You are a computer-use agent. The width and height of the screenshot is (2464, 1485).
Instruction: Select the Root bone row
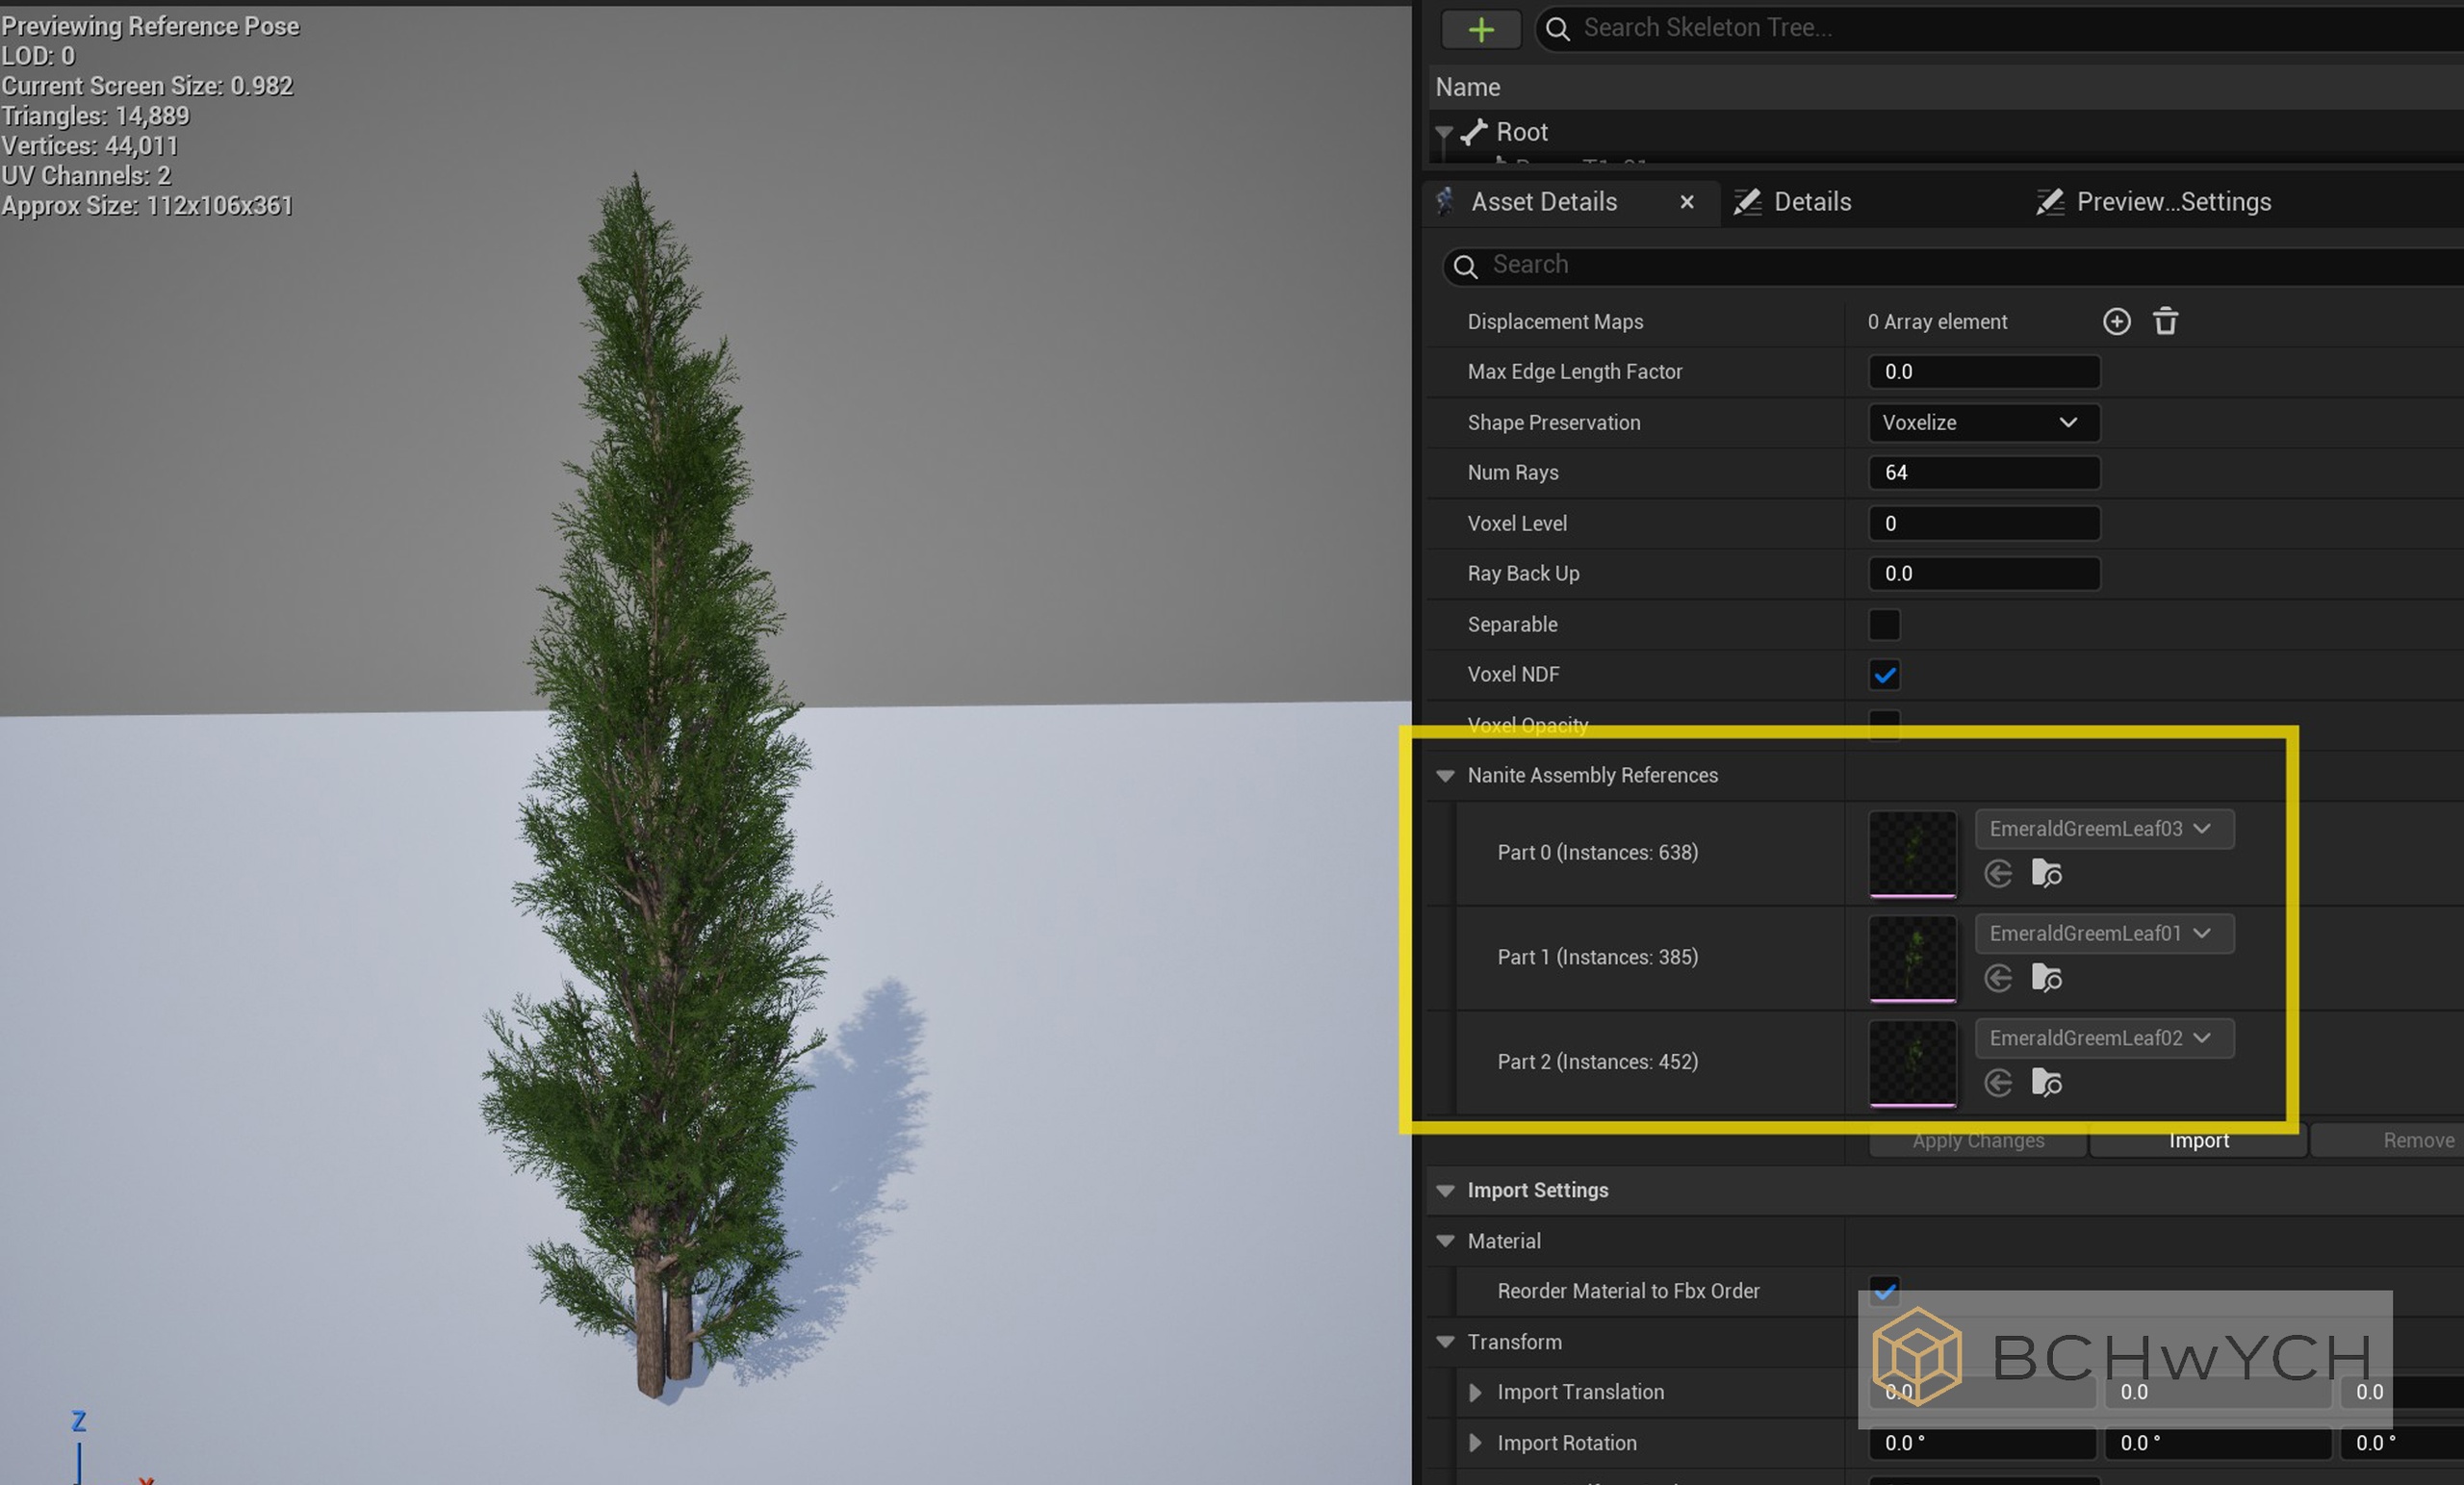tap(1945, 132)
